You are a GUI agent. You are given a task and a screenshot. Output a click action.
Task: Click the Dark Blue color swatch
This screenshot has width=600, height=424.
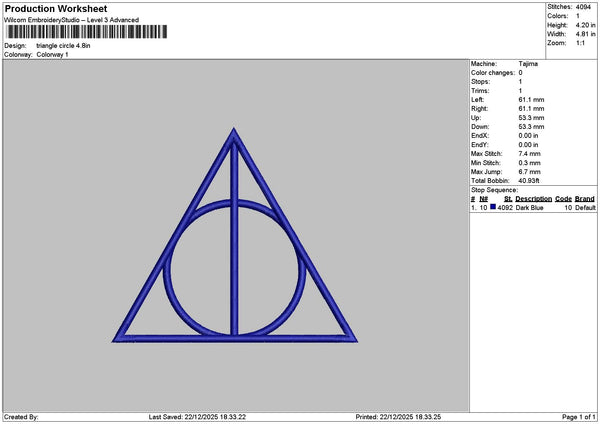493,207
